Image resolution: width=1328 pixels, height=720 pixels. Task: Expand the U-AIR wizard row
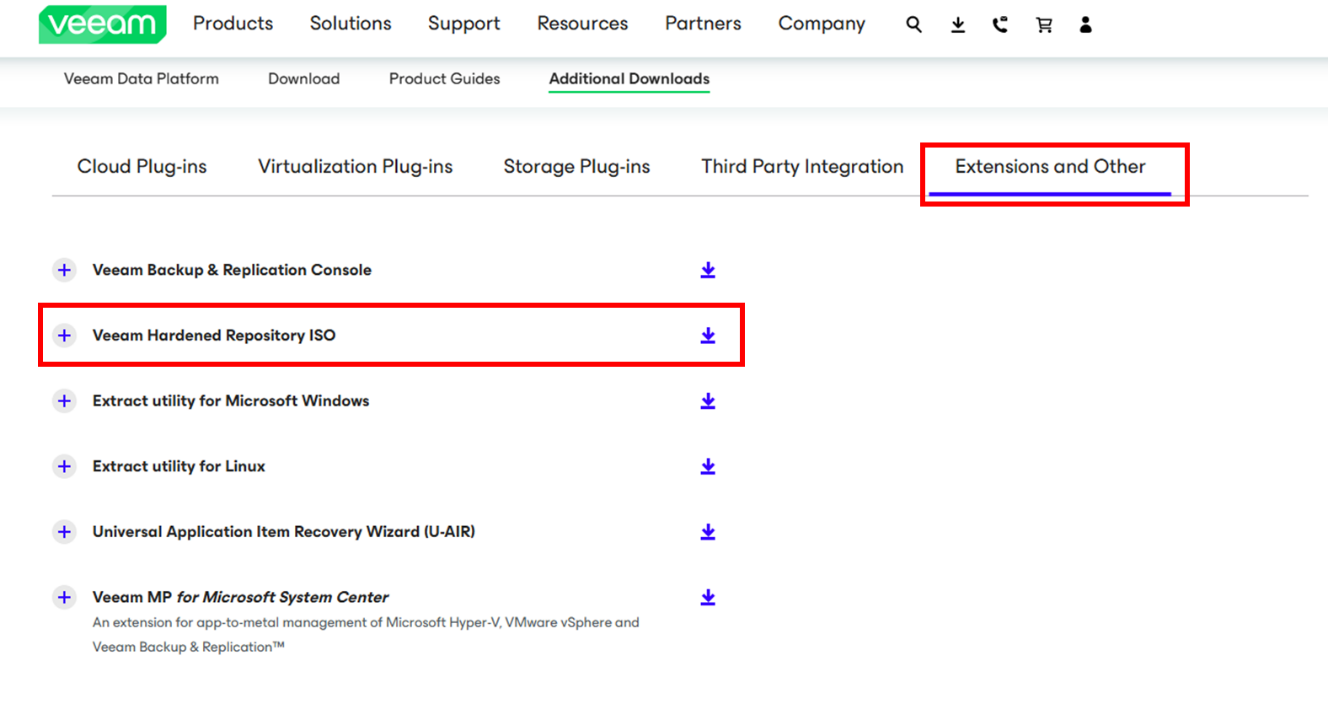pyautogui.click(x=64, y=532)
